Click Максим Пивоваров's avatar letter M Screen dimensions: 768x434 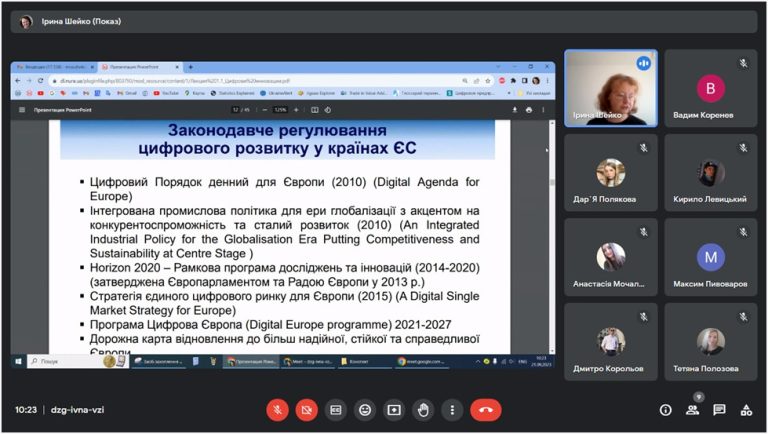[711, 257]
